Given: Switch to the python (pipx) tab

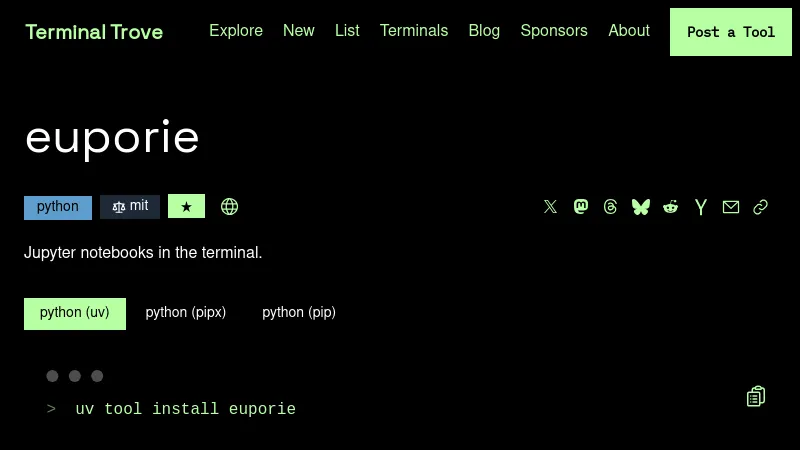Looking at the screenshot, I should click(186, 313).
